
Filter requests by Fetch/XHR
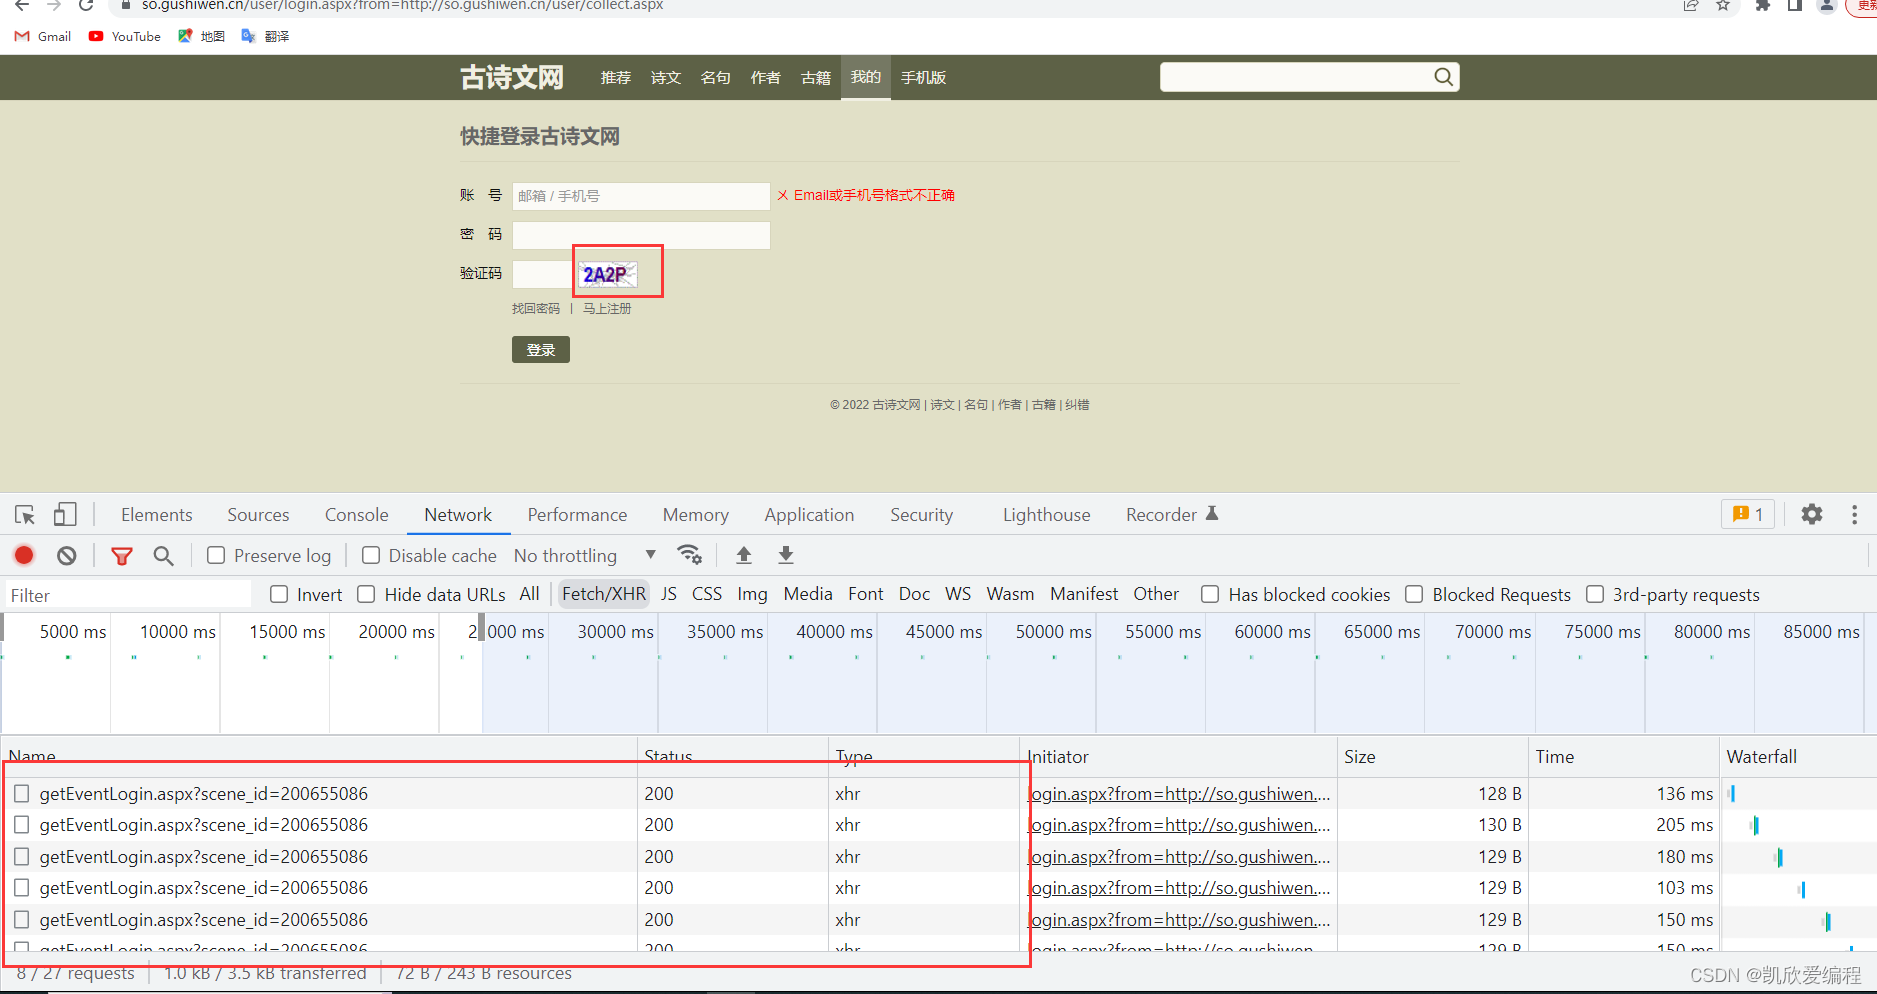pos(604,594)
